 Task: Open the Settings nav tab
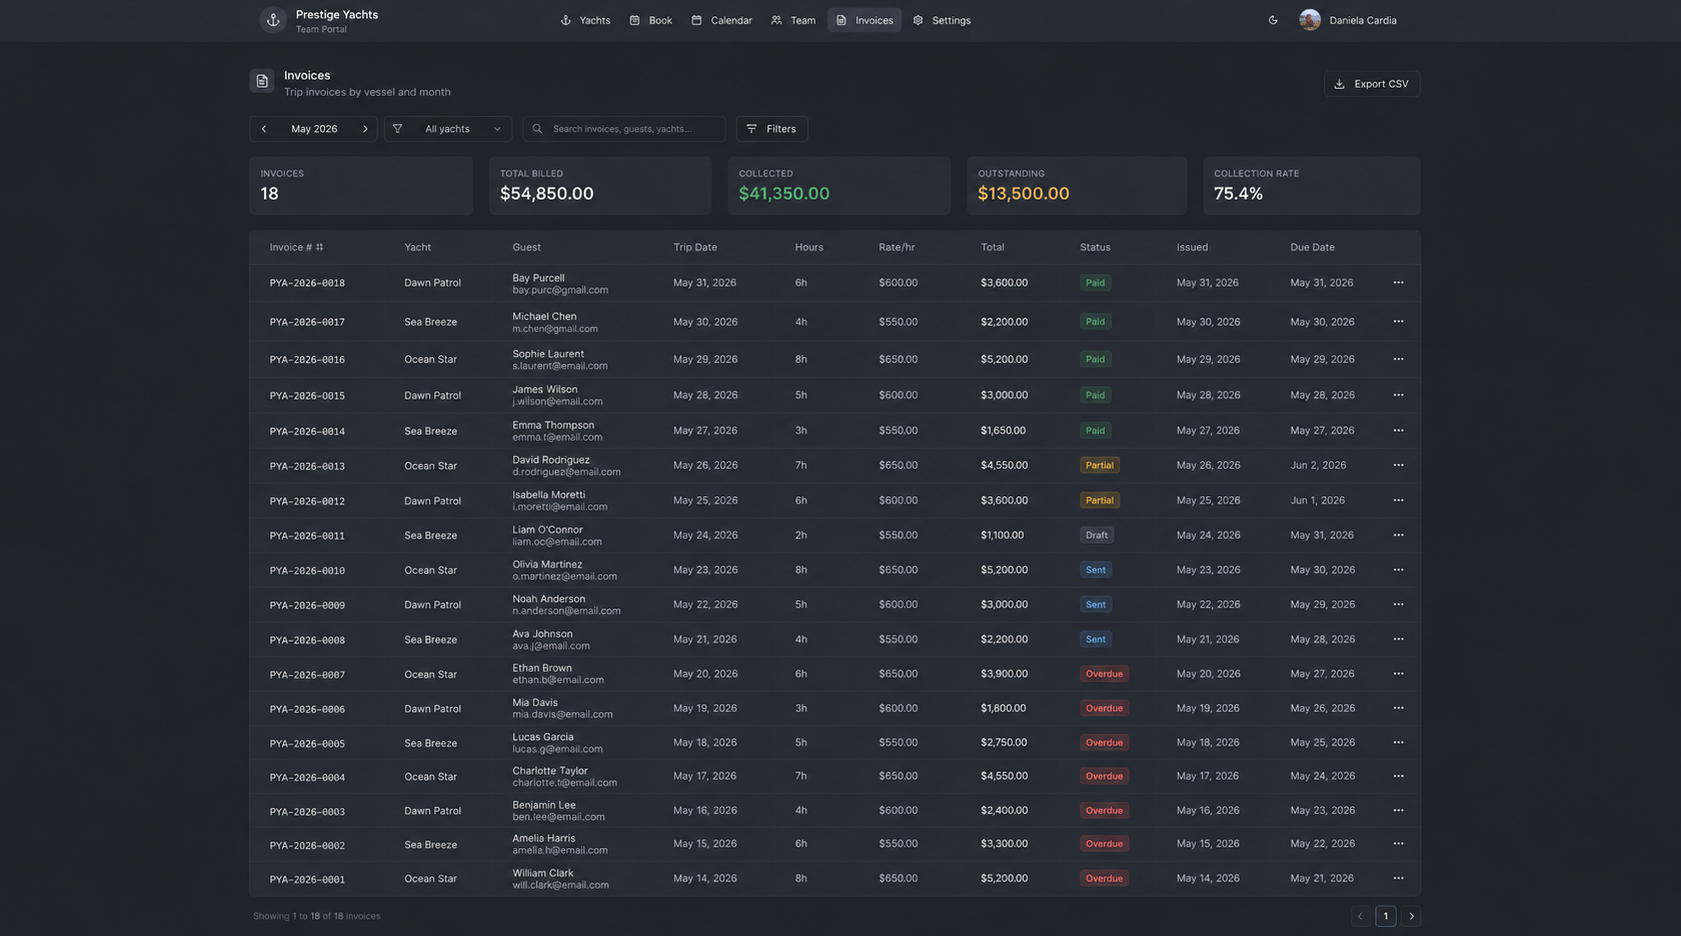point(942,20)
